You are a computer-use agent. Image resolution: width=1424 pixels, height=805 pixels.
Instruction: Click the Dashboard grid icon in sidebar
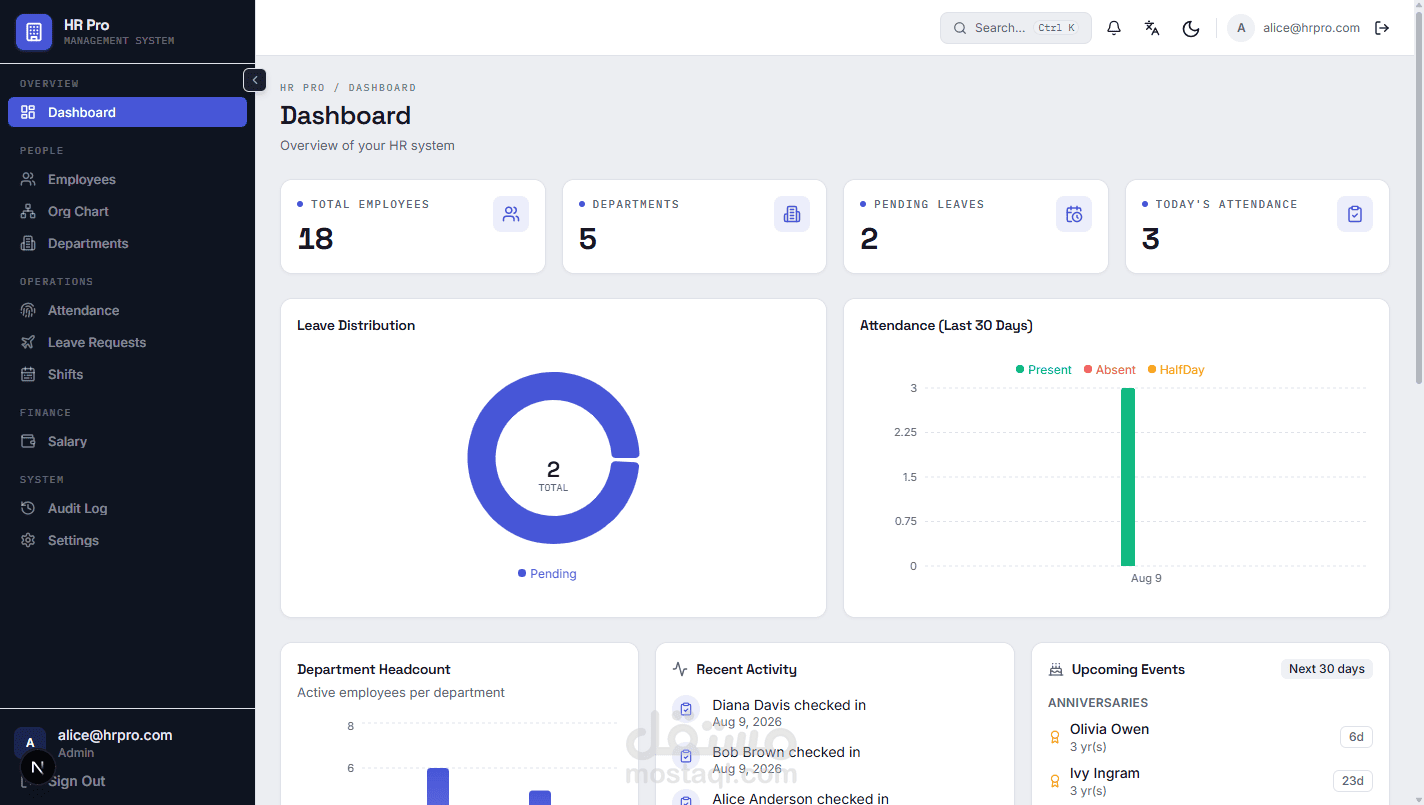(x=28, y=112)
